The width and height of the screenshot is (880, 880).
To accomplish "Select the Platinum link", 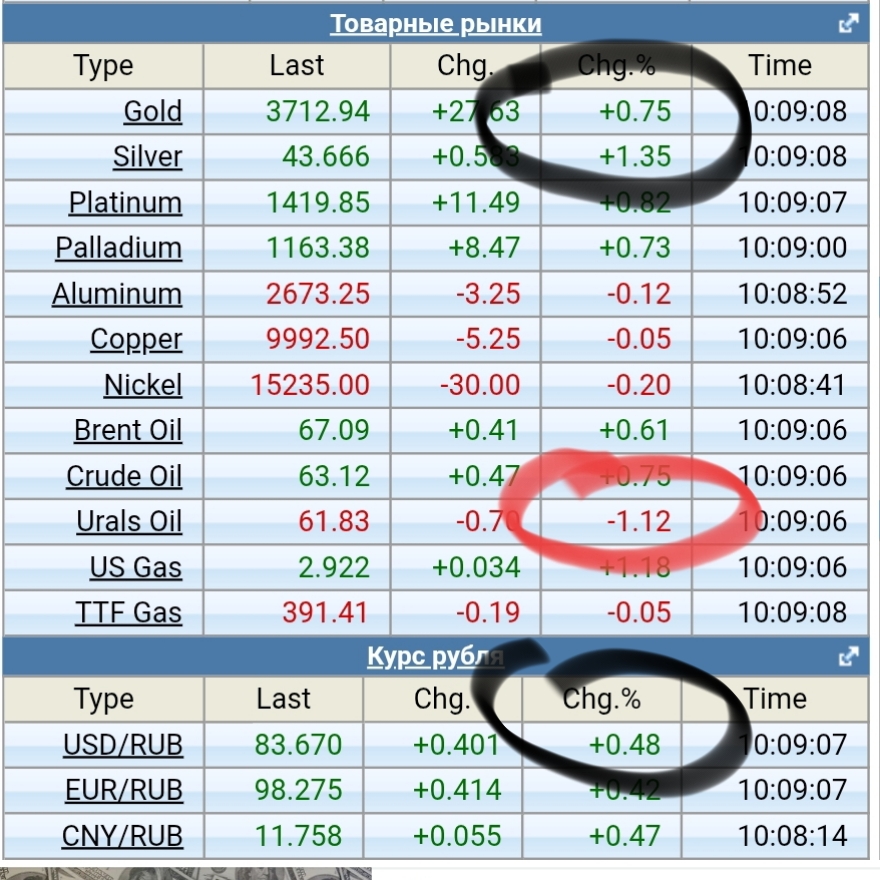I will point(125,203).
